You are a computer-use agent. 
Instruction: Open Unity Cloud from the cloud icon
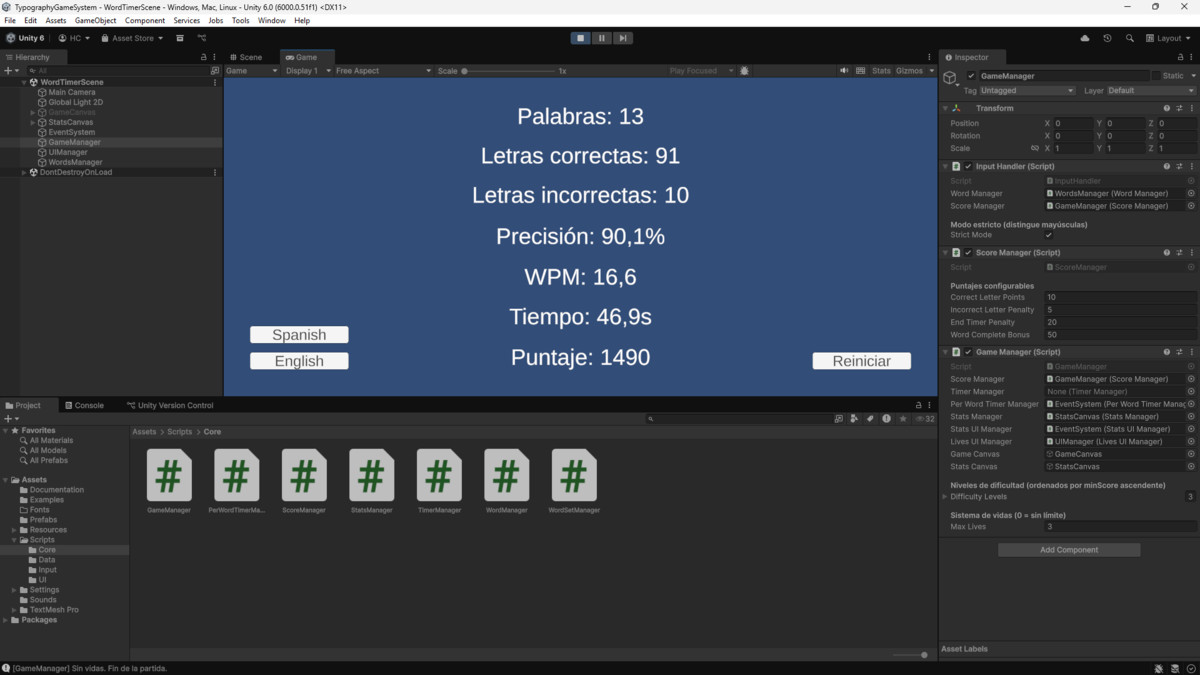1085,38
